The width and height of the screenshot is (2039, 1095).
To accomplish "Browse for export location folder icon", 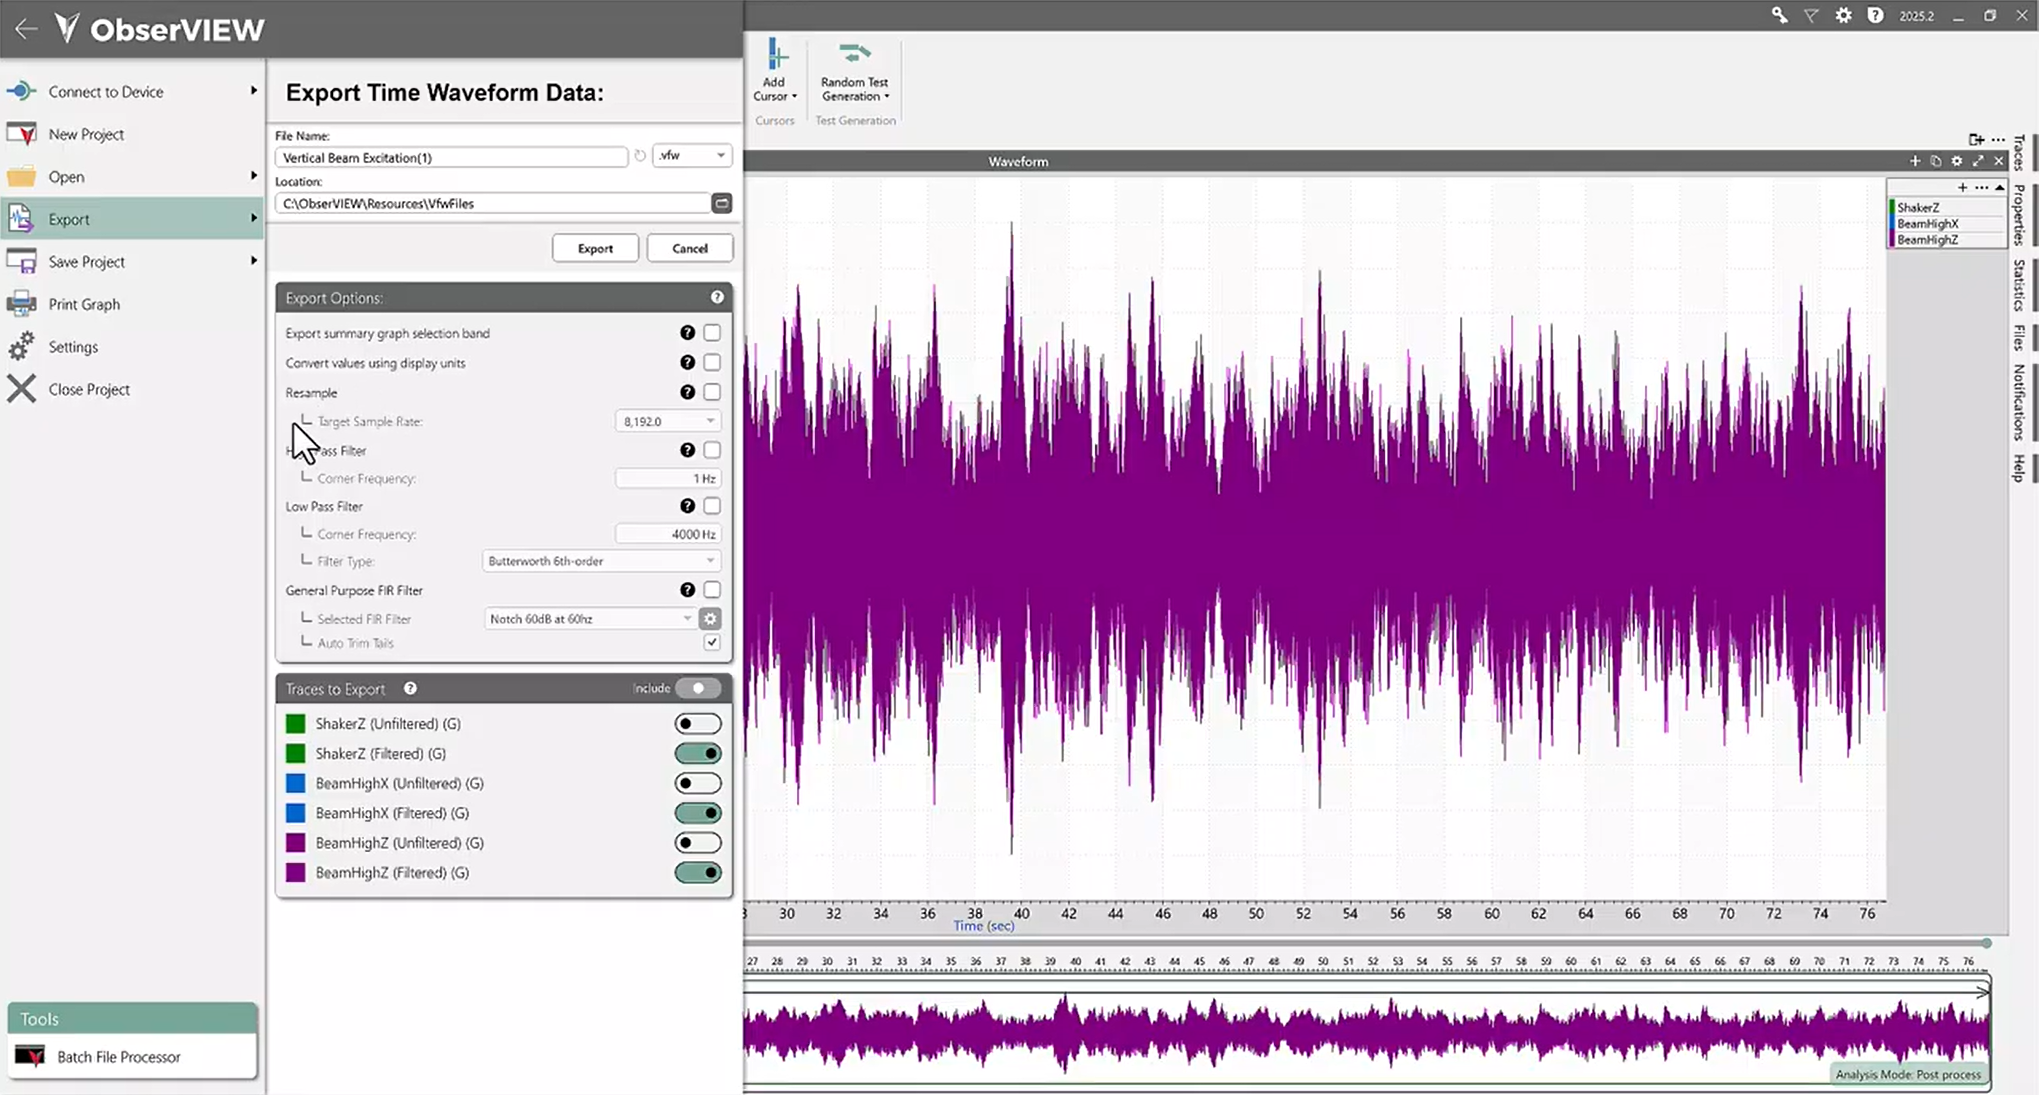I will (x=721, y=203).
